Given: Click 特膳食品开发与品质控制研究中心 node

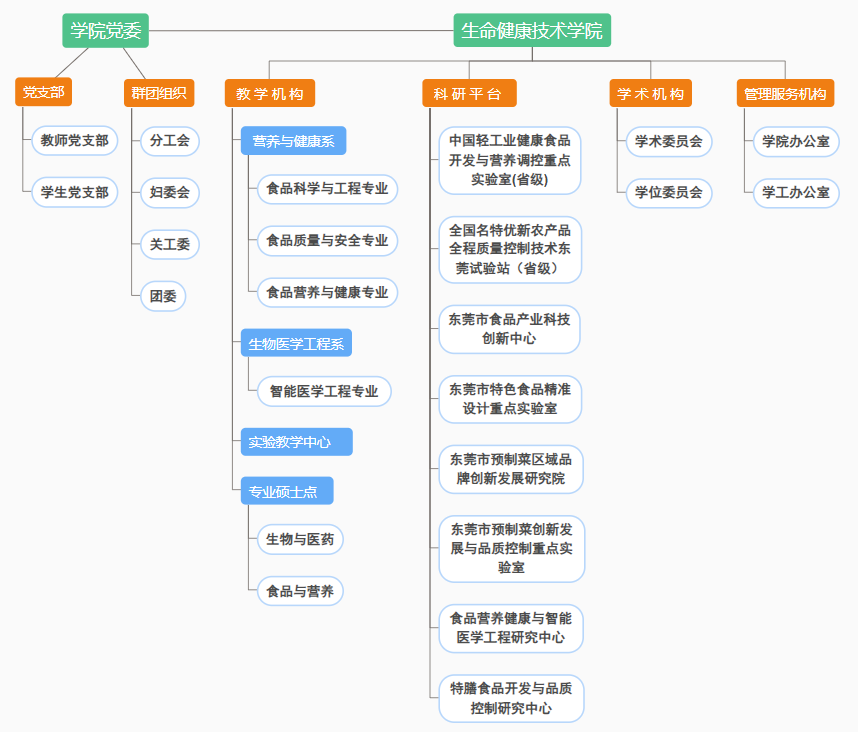Looking at the screenshot, I should coord(511,699).
